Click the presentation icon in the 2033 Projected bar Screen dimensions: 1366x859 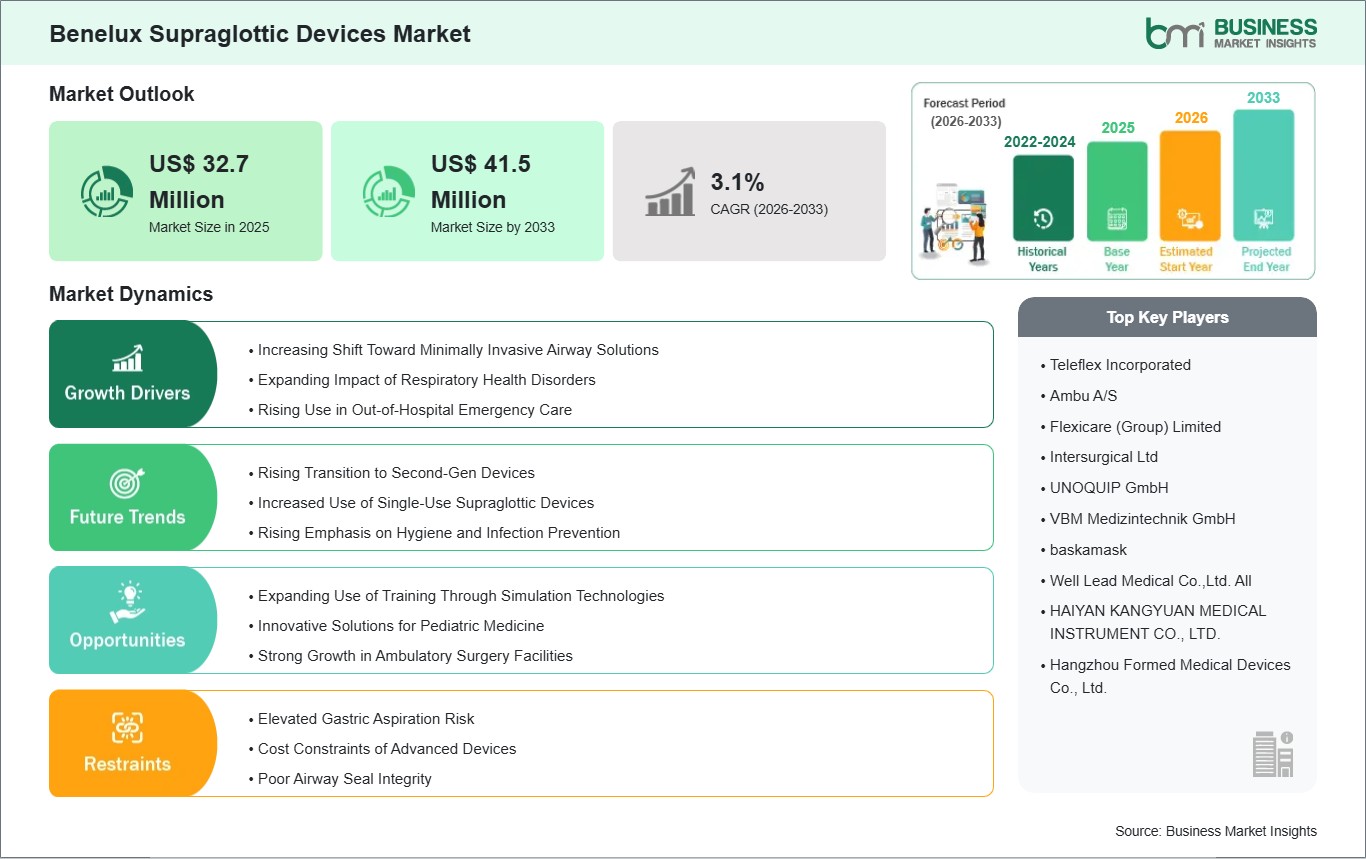(x=1264, y=218)
